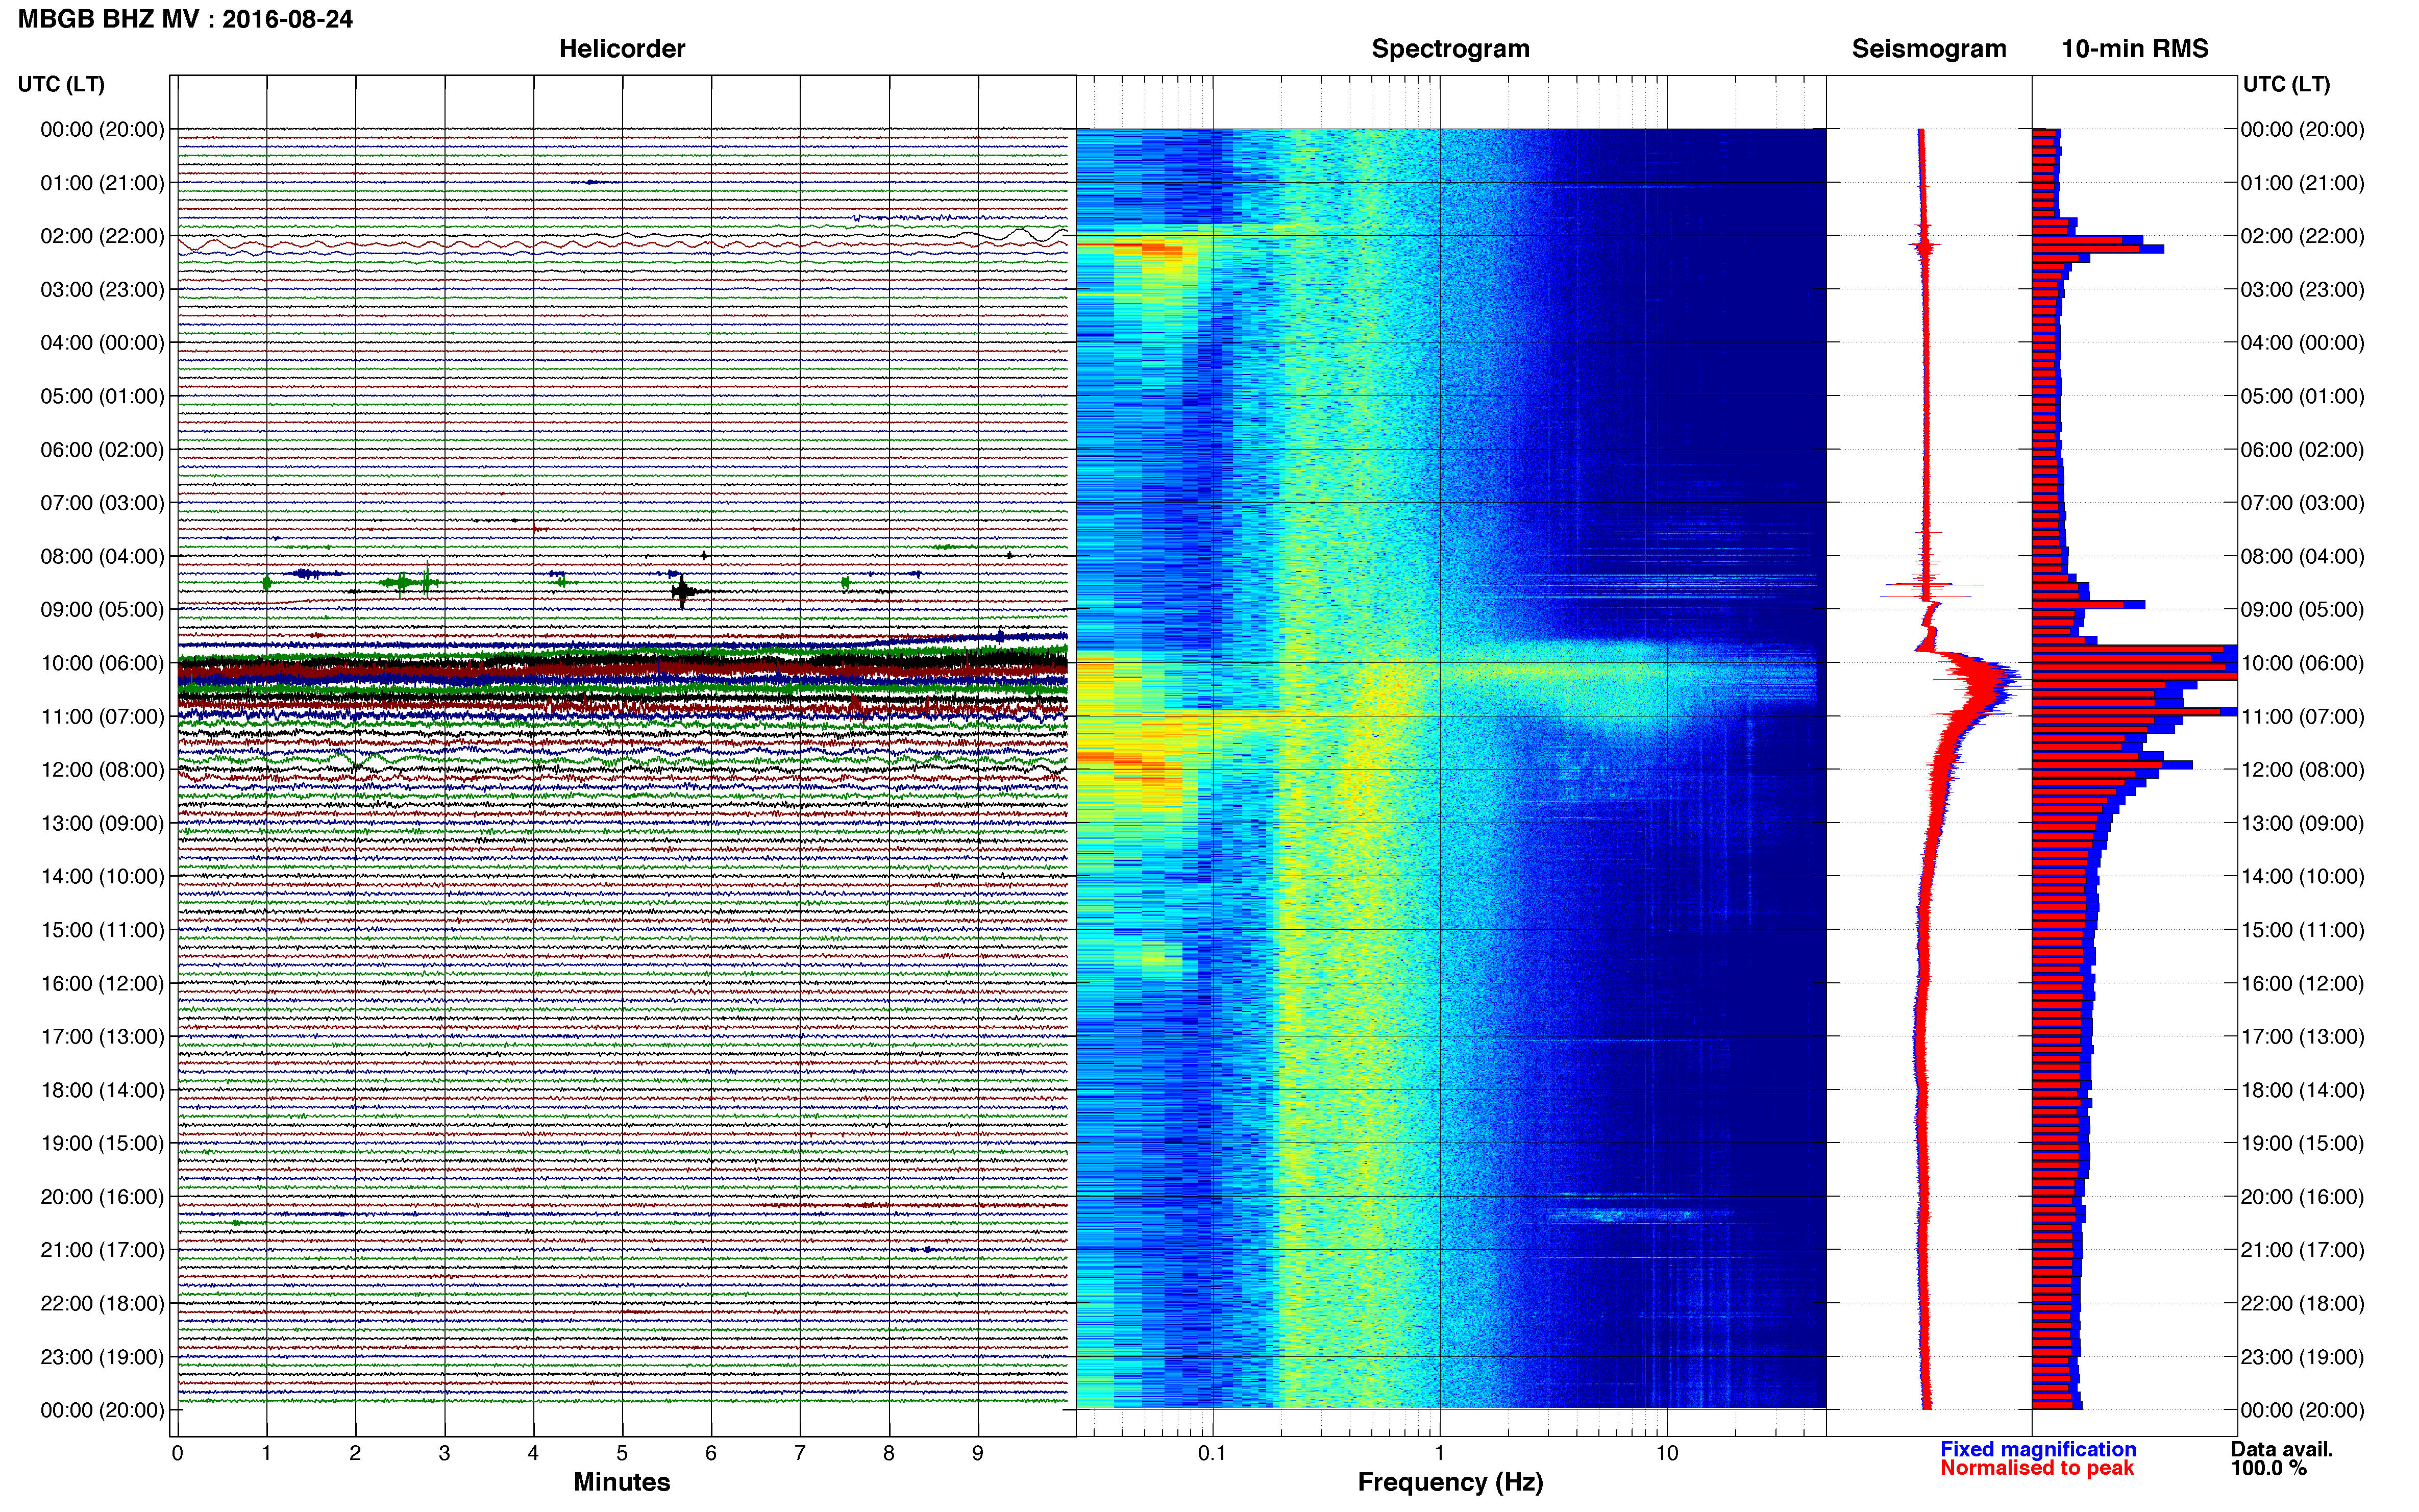
Task: Click the 5 tick on Minutes axis
Action: (x=622, y=1453)
